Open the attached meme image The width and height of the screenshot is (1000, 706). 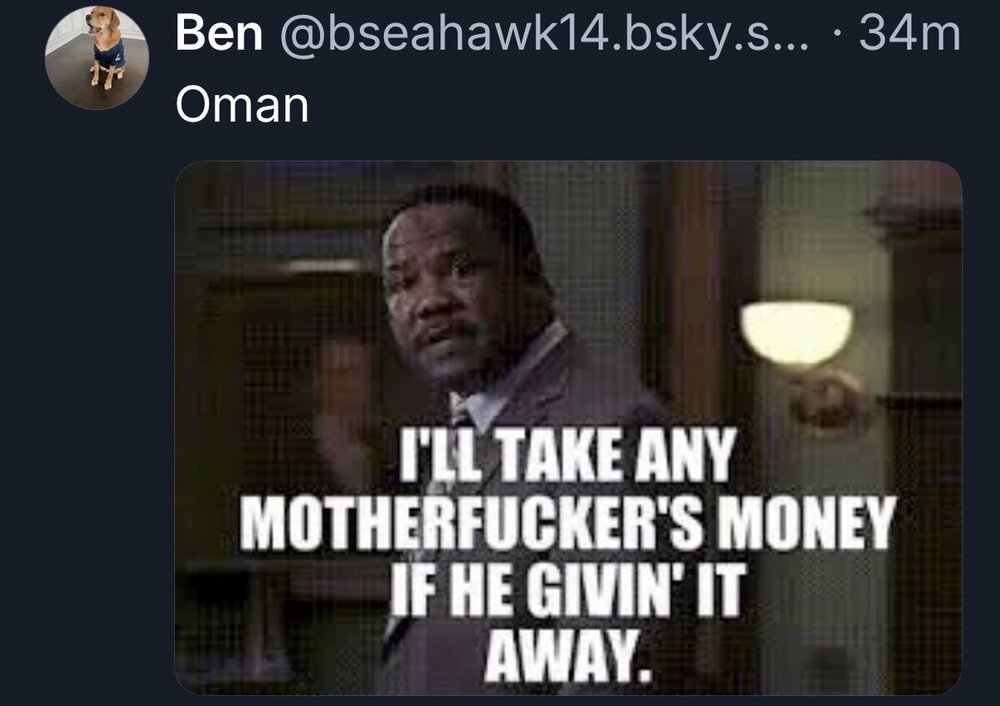point(568,427)
